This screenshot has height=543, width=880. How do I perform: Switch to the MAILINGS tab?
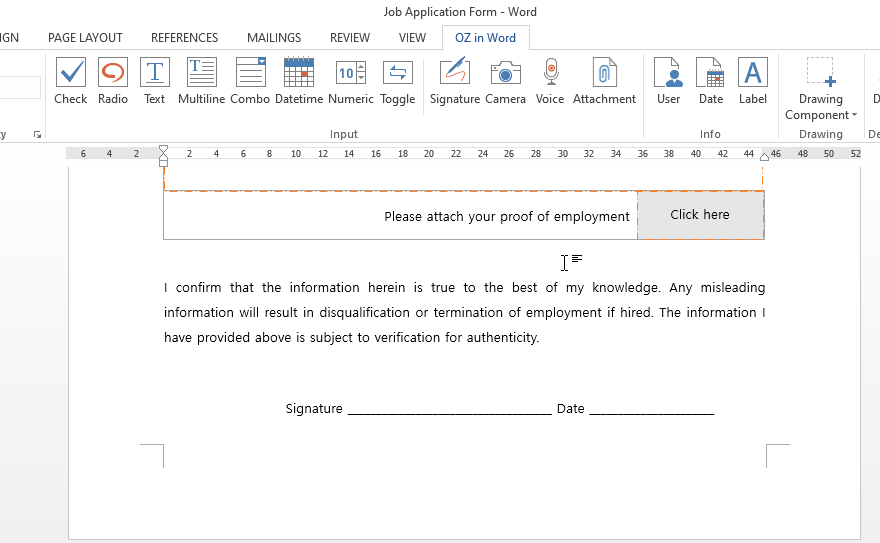click(x=274, y=38)
